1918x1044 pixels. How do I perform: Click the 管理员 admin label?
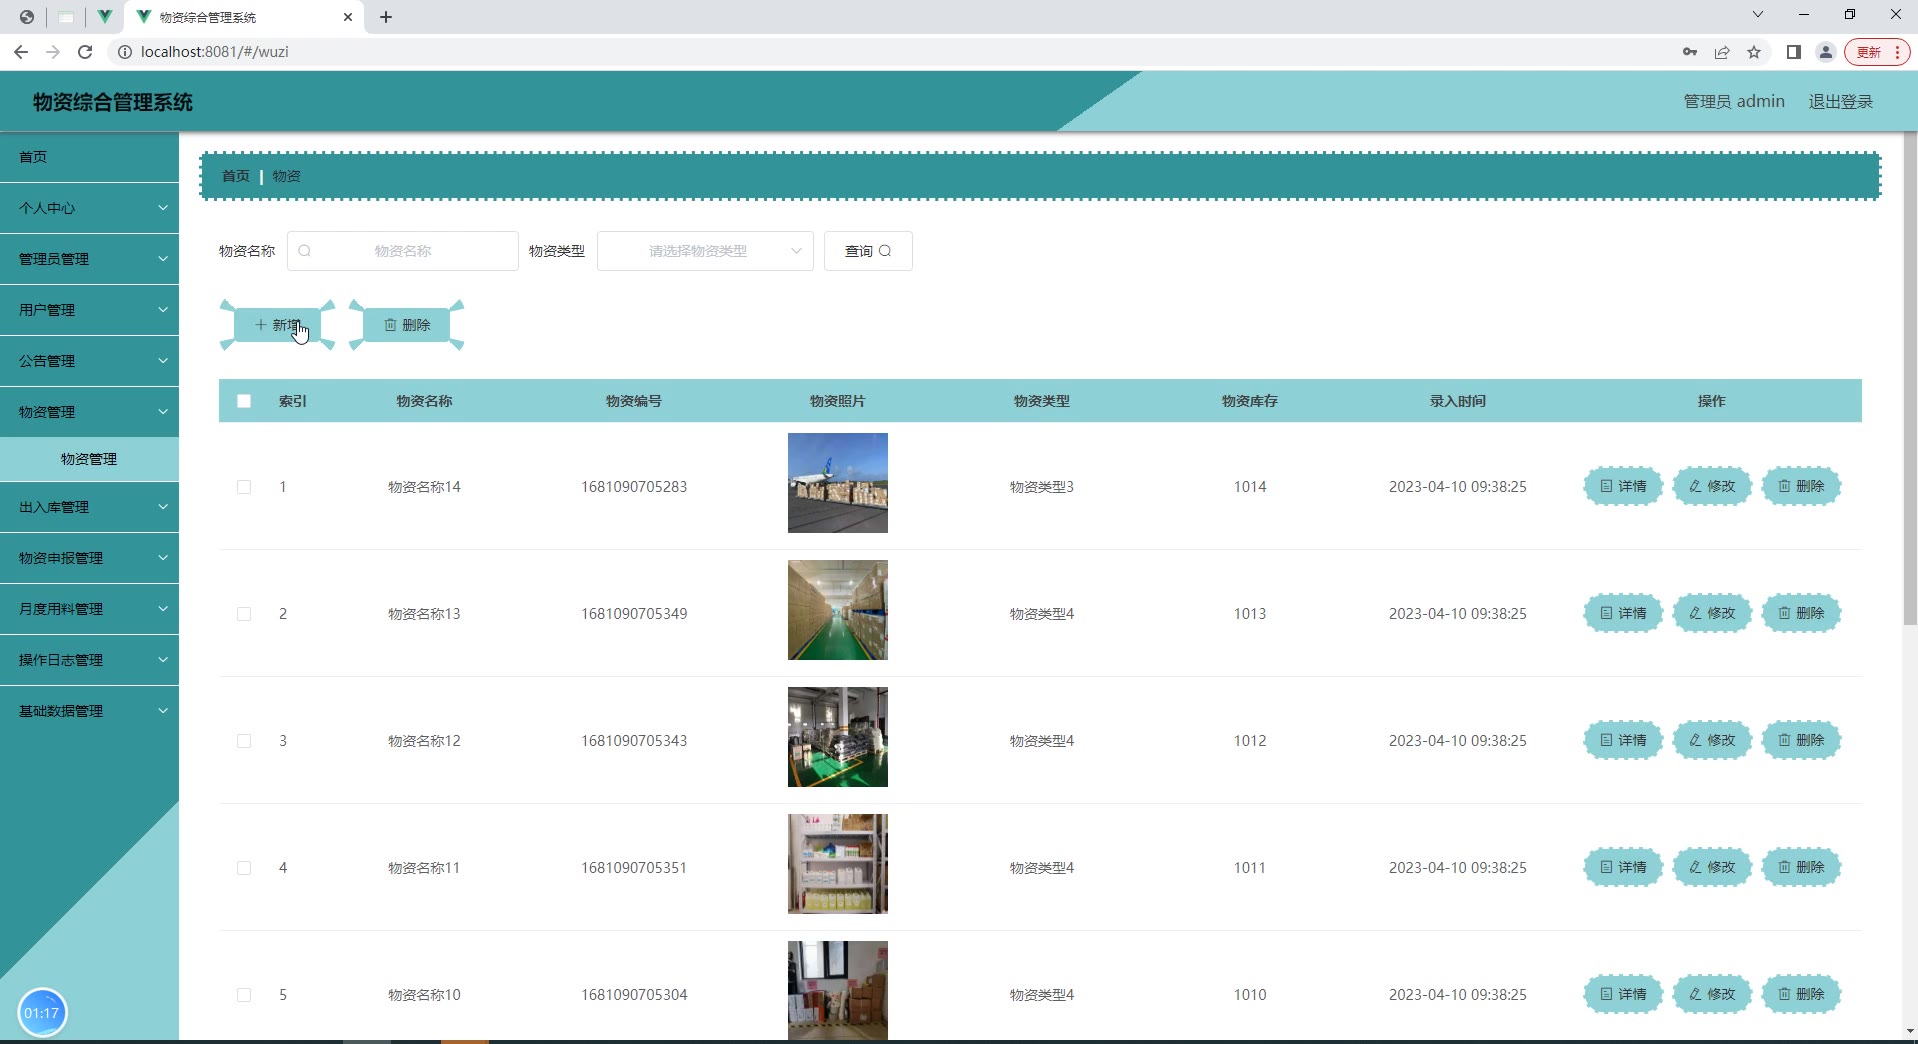coord(1734,101)
